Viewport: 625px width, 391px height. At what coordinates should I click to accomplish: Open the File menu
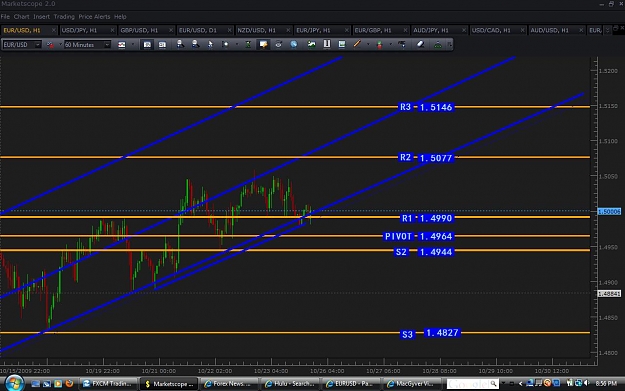point(5,17)
